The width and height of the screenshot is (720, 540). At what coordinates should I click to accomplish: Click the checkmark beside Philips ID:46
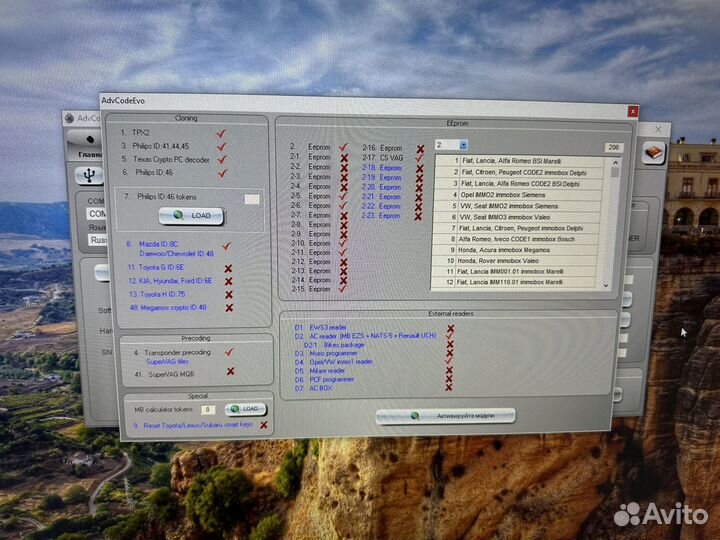(x=222, y=173)
